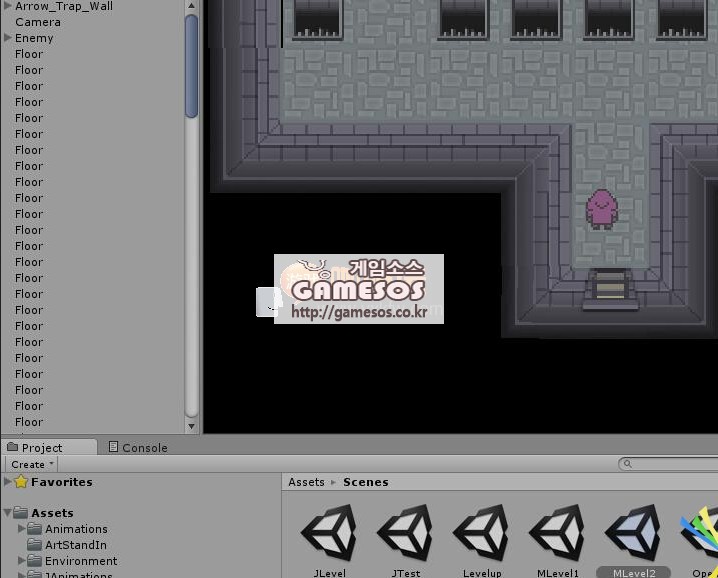Click the Environment folder icon

click(x=34, y=561)
